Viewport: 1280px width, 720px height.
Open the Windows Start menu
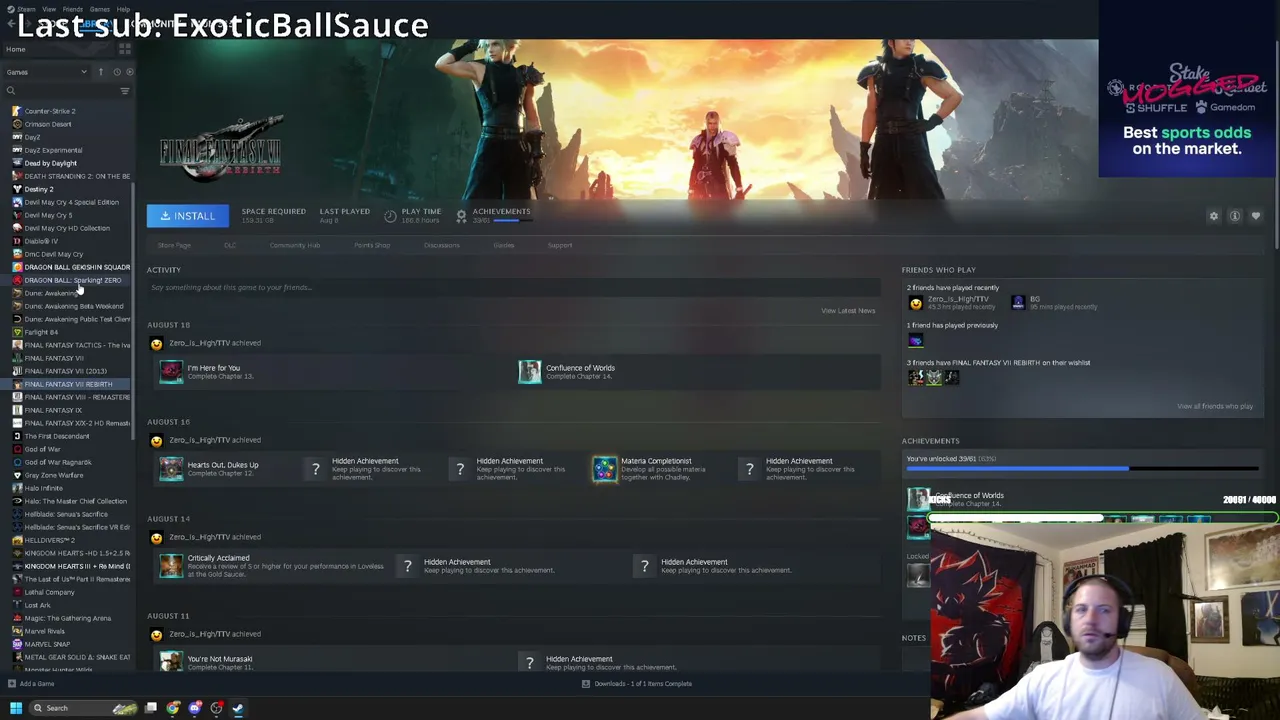(16, 708)
